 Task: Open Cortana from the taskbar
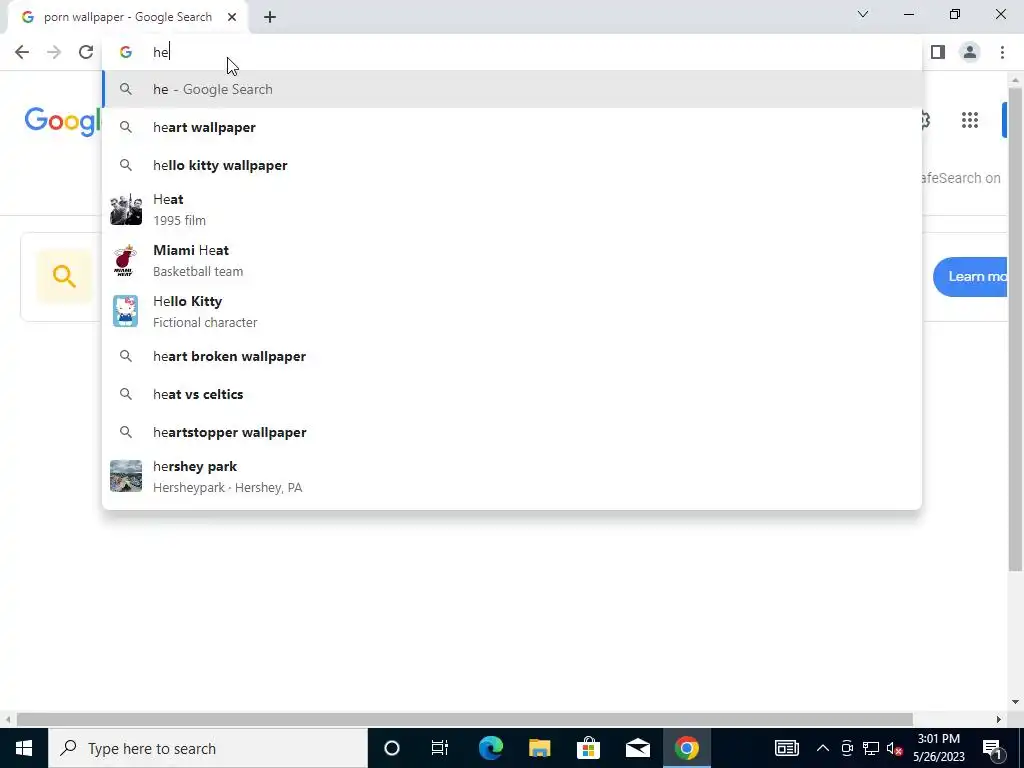pyautogui.click(x=392, y=748)
